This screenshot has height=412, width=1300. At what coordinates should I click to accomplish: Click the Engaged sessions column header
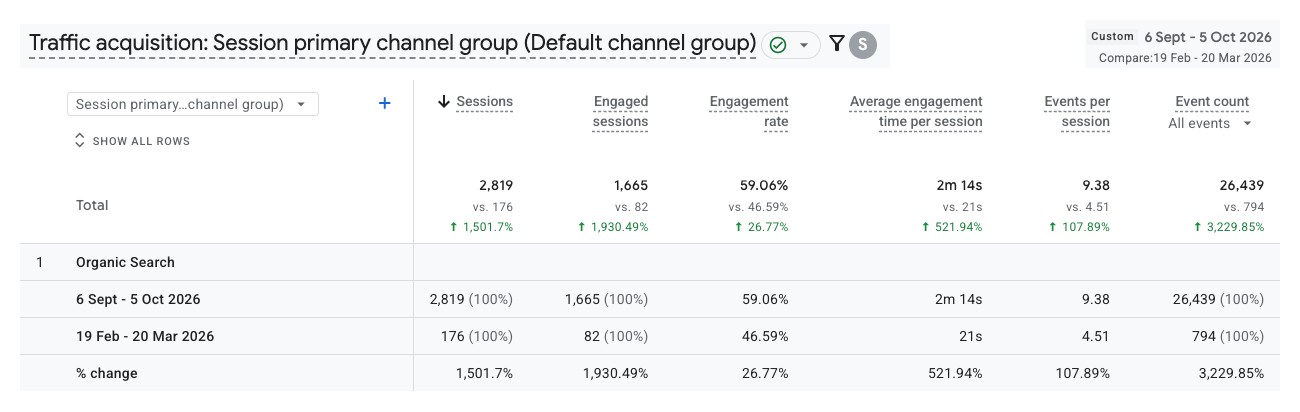tap(621, 111)
